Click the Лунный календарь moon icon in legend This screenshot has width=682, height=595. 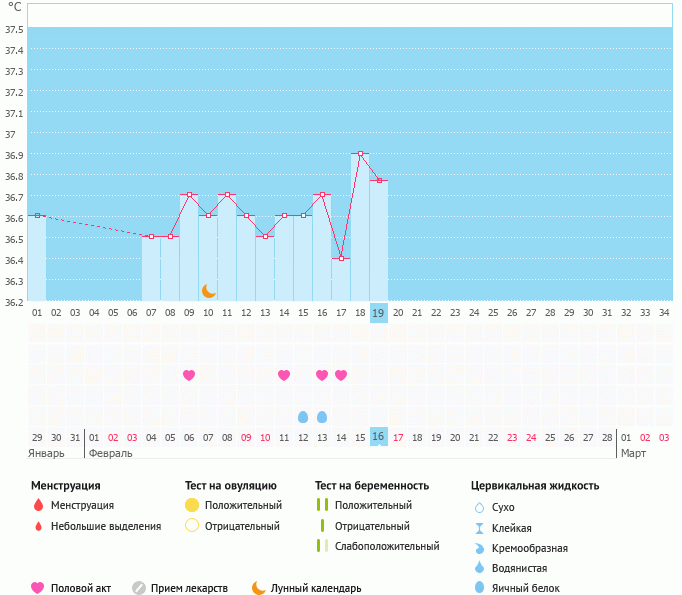[259, 588]
